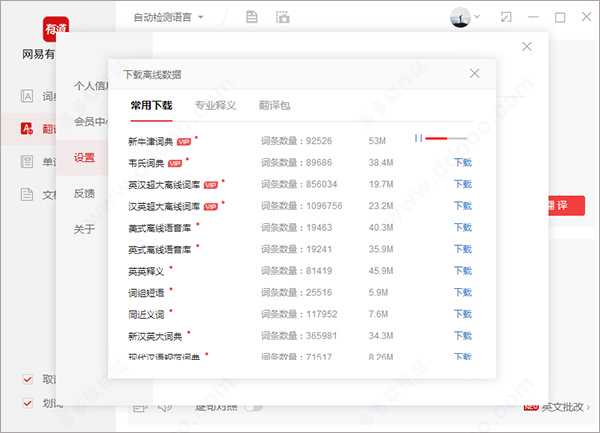Click the 45.9M size value
Screen dimensions: 600x433
click(x=381, y=271)
